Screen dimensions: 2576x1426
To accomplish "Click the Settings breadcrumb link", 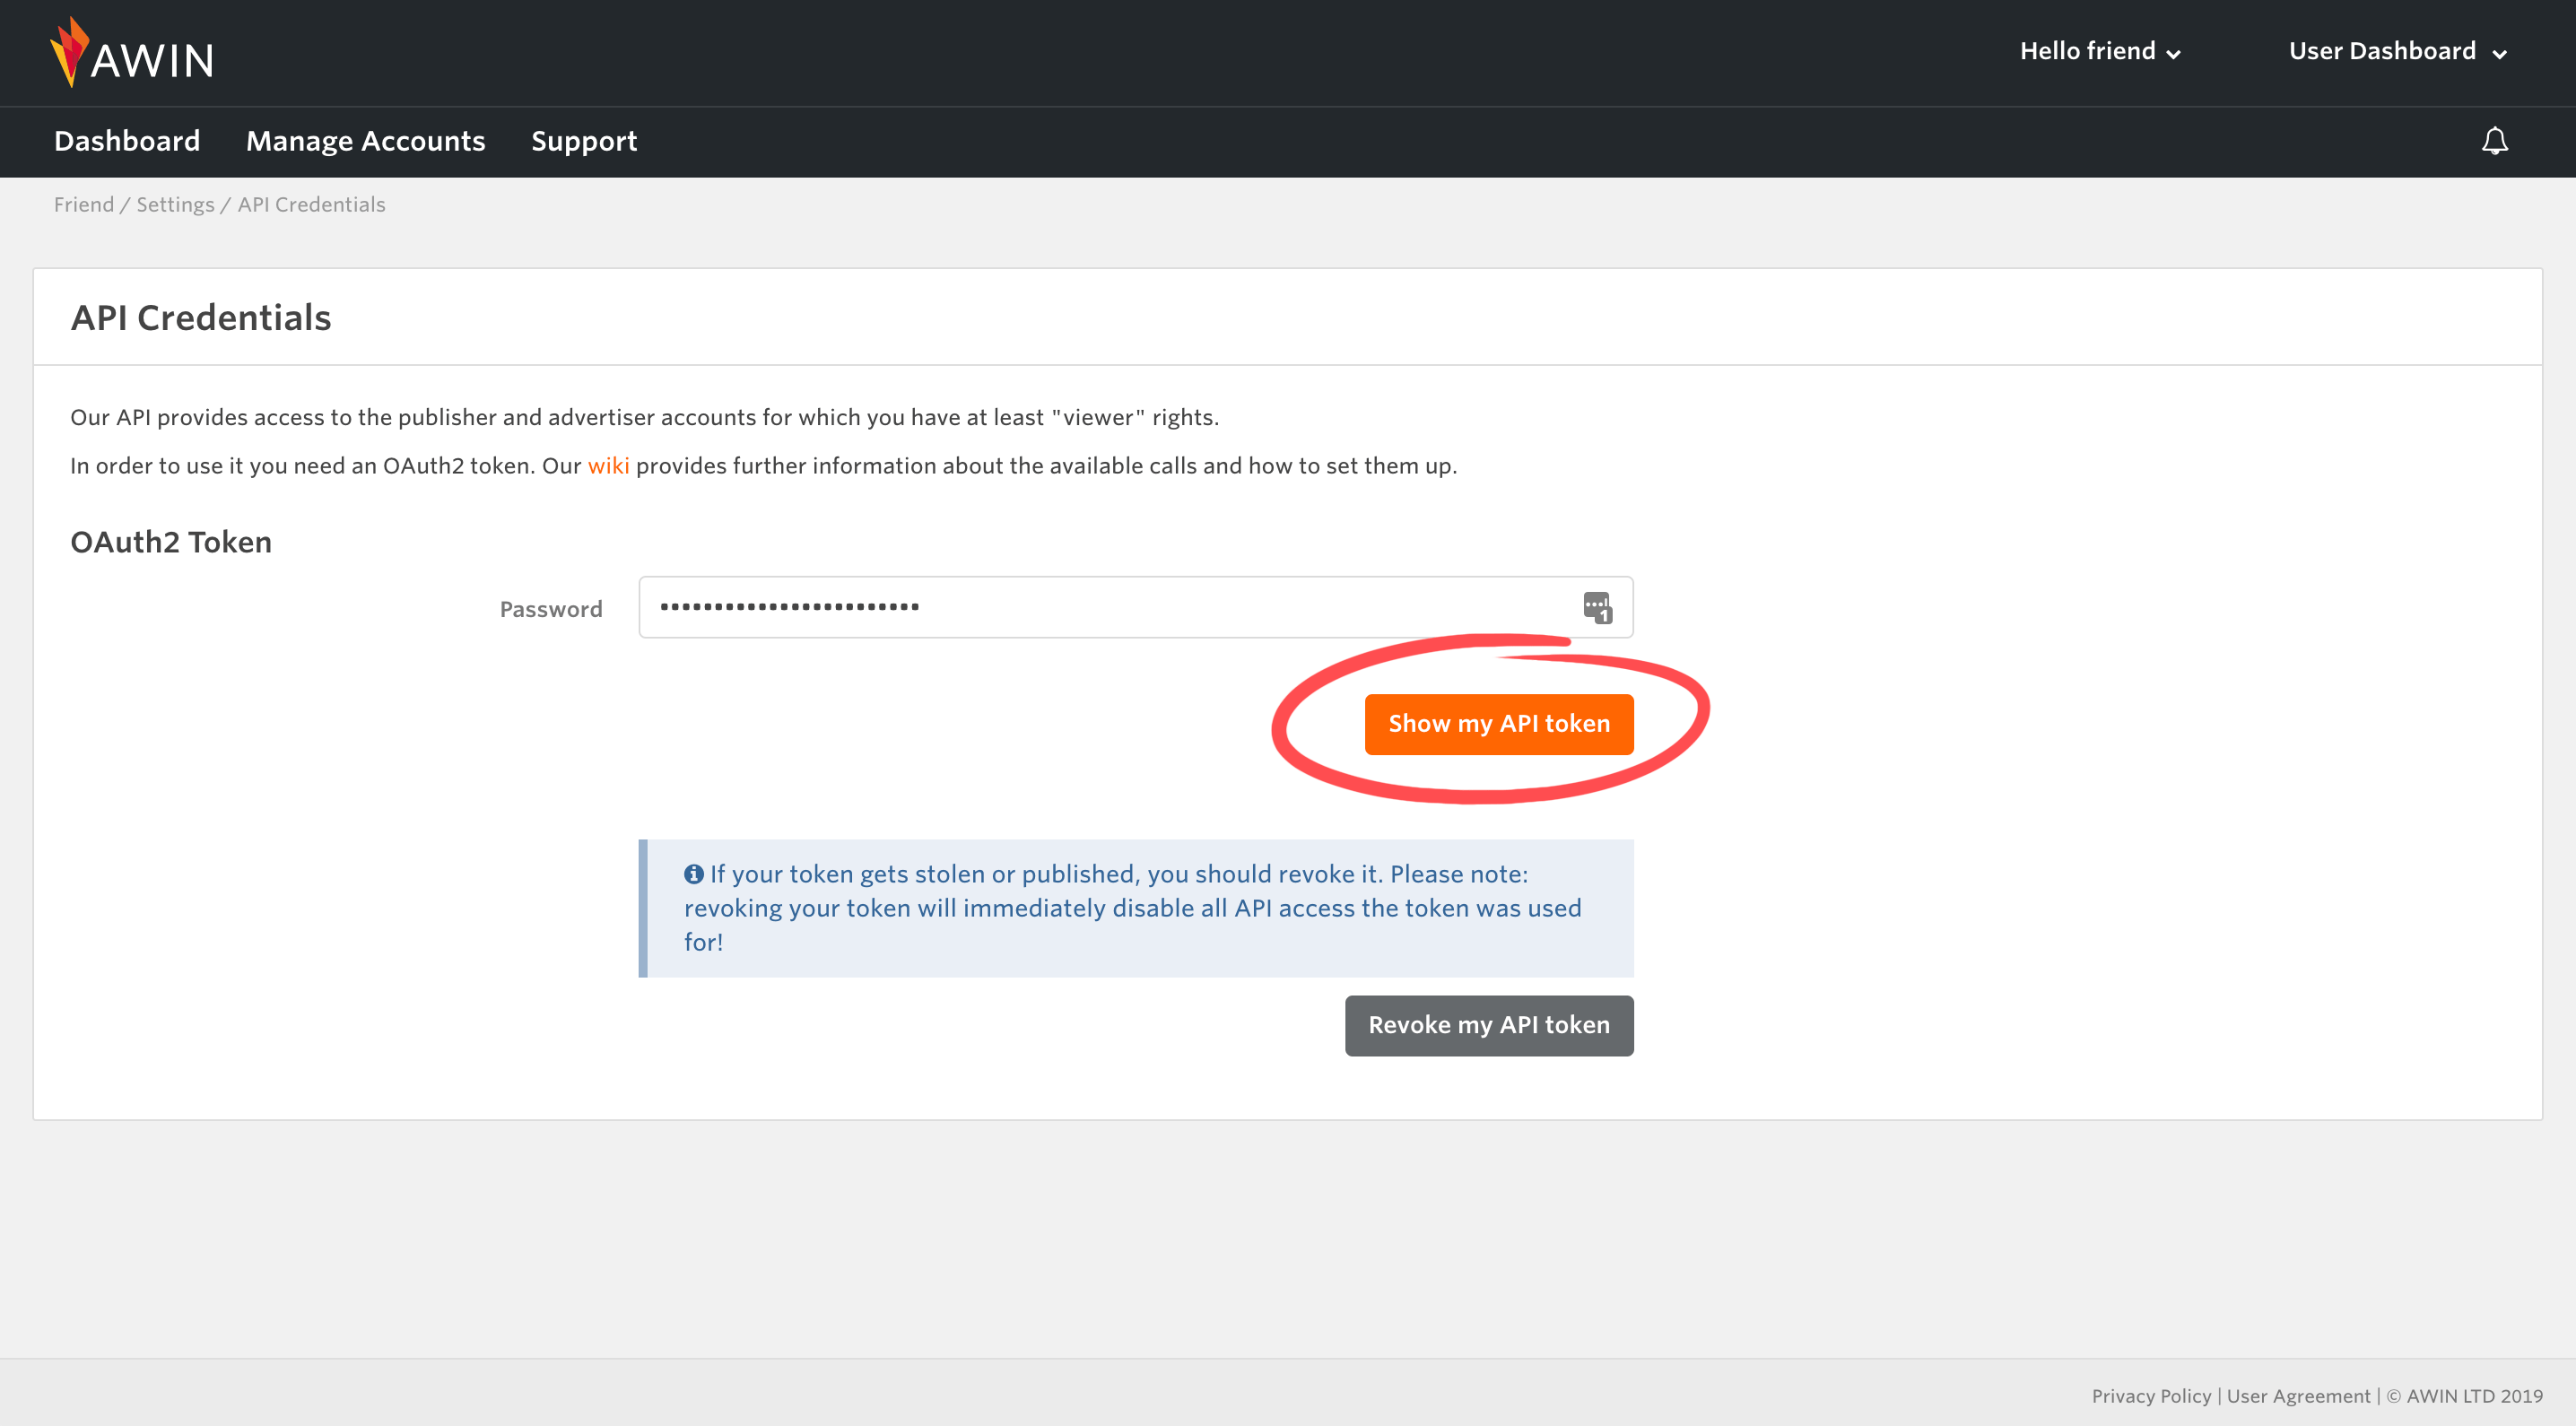I will pos(175,204).
